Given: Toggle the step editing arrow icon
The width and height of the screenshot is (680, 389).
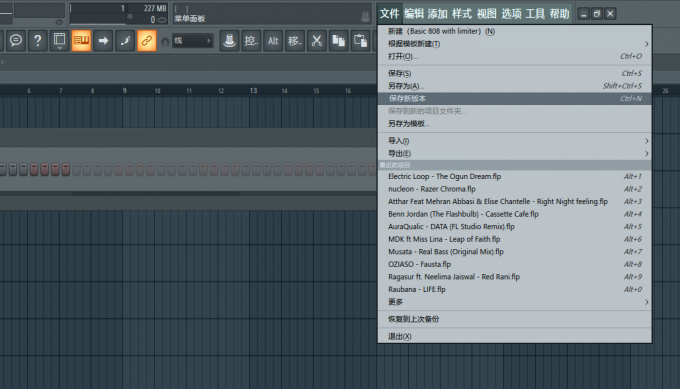Looking at the screenshot, I should pyautogui.click(x=103, y=41).
